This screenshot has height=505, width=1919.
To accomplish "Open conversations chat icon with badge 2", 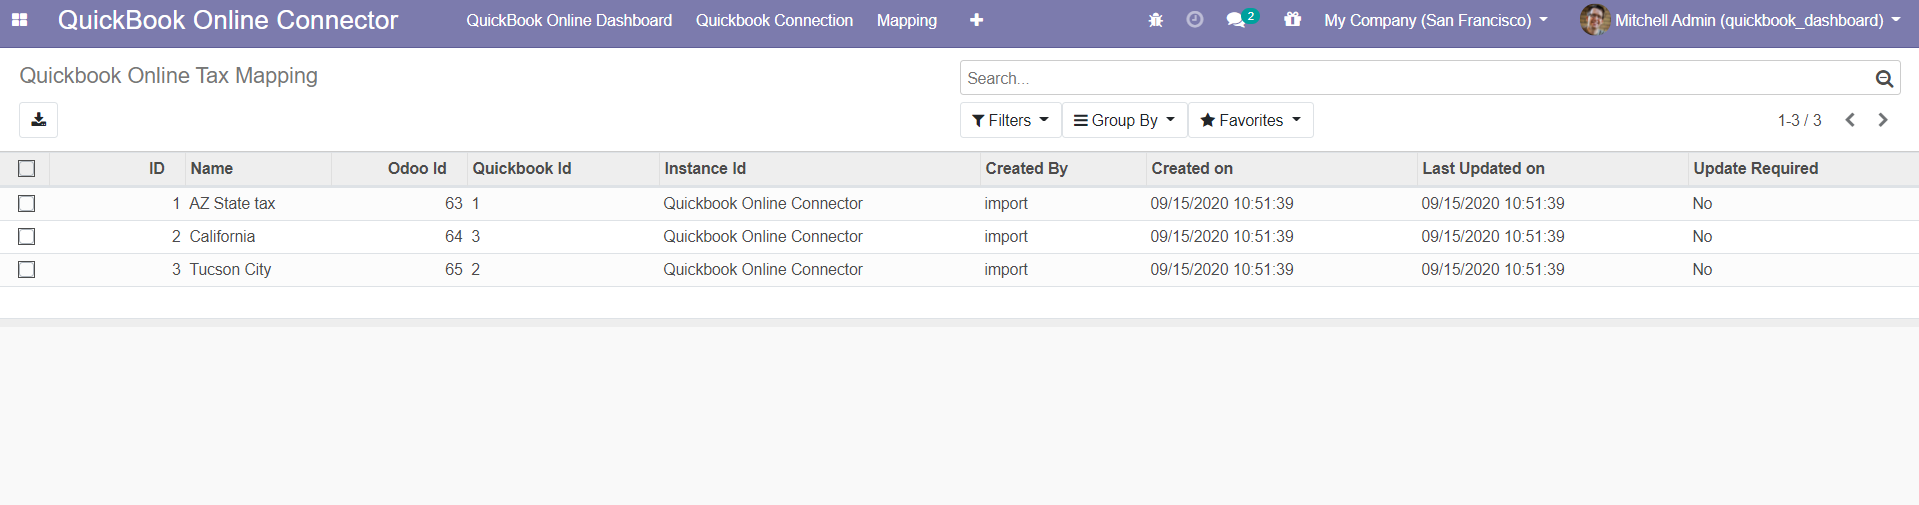I will (x=1241, y=20).
